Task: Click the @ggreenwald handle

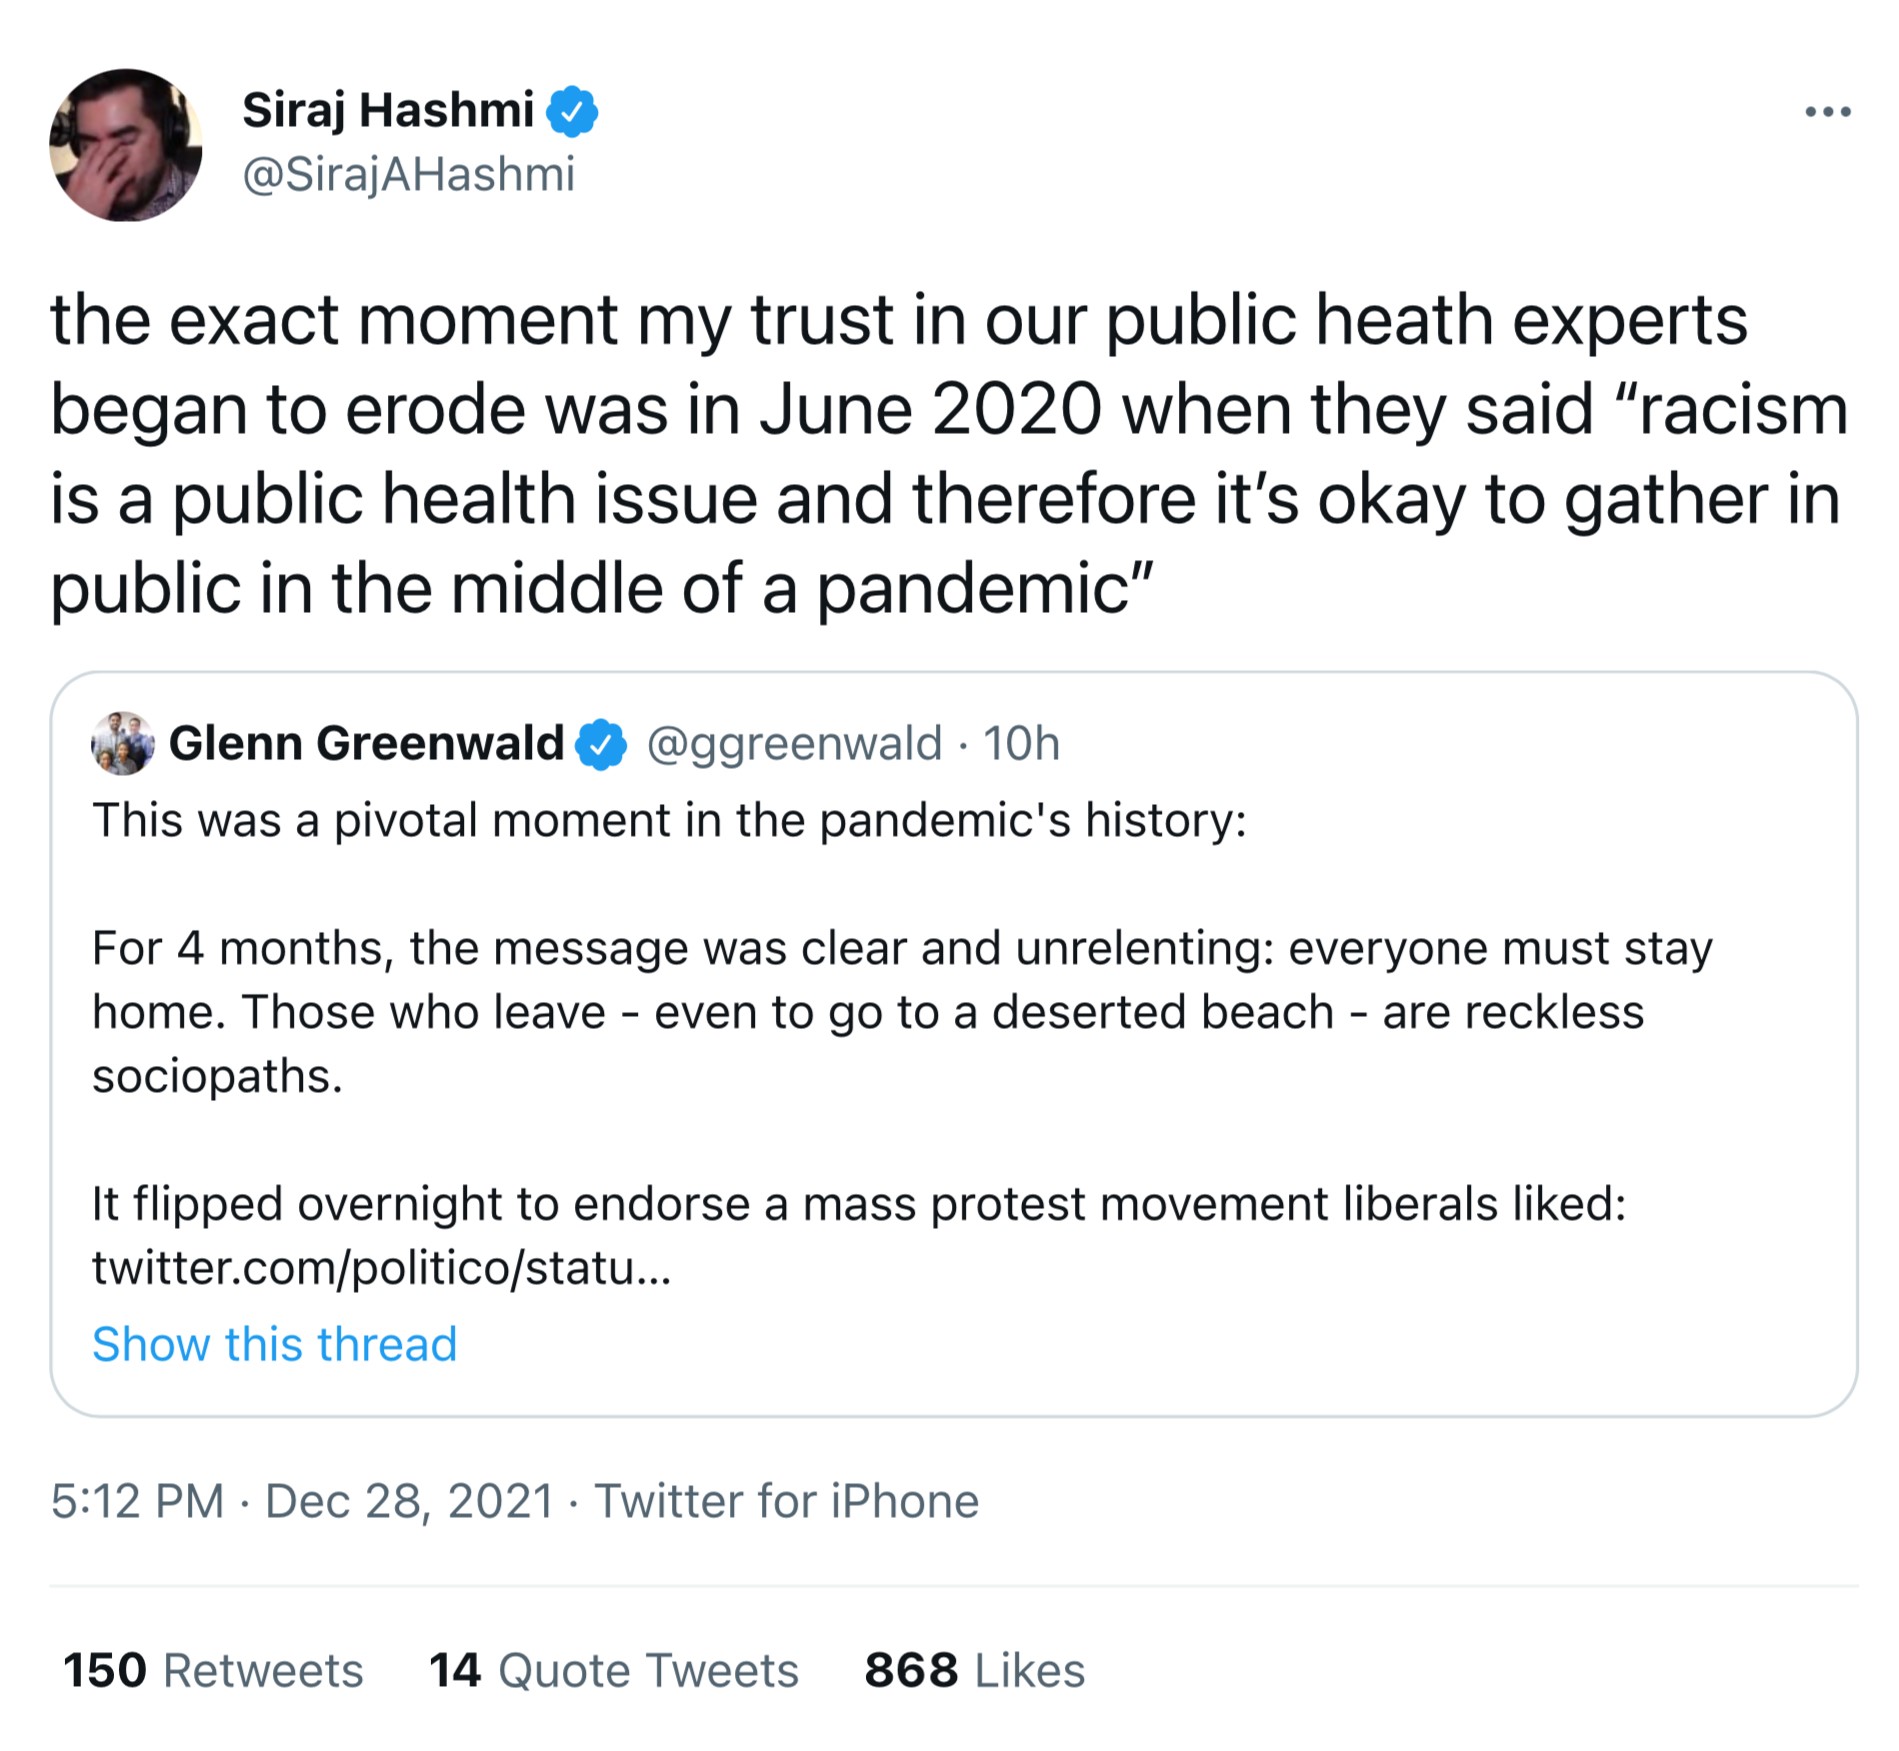Action: (x=794, y=743)
